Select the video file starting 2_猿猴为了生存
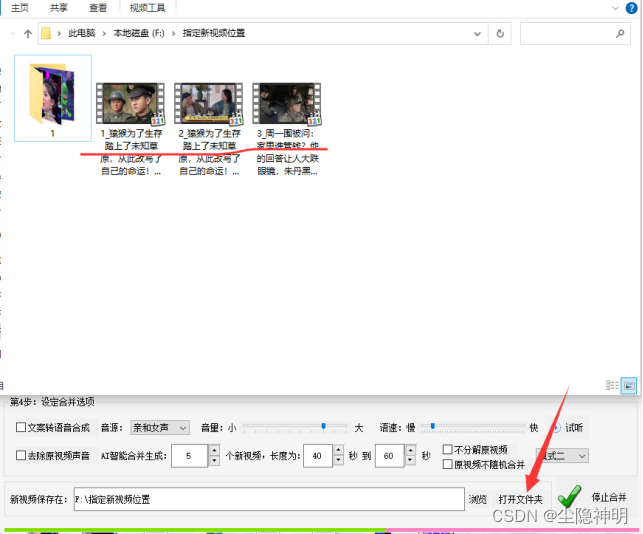The height and width of the screenshot is (534, 643). tap(209, 129)
